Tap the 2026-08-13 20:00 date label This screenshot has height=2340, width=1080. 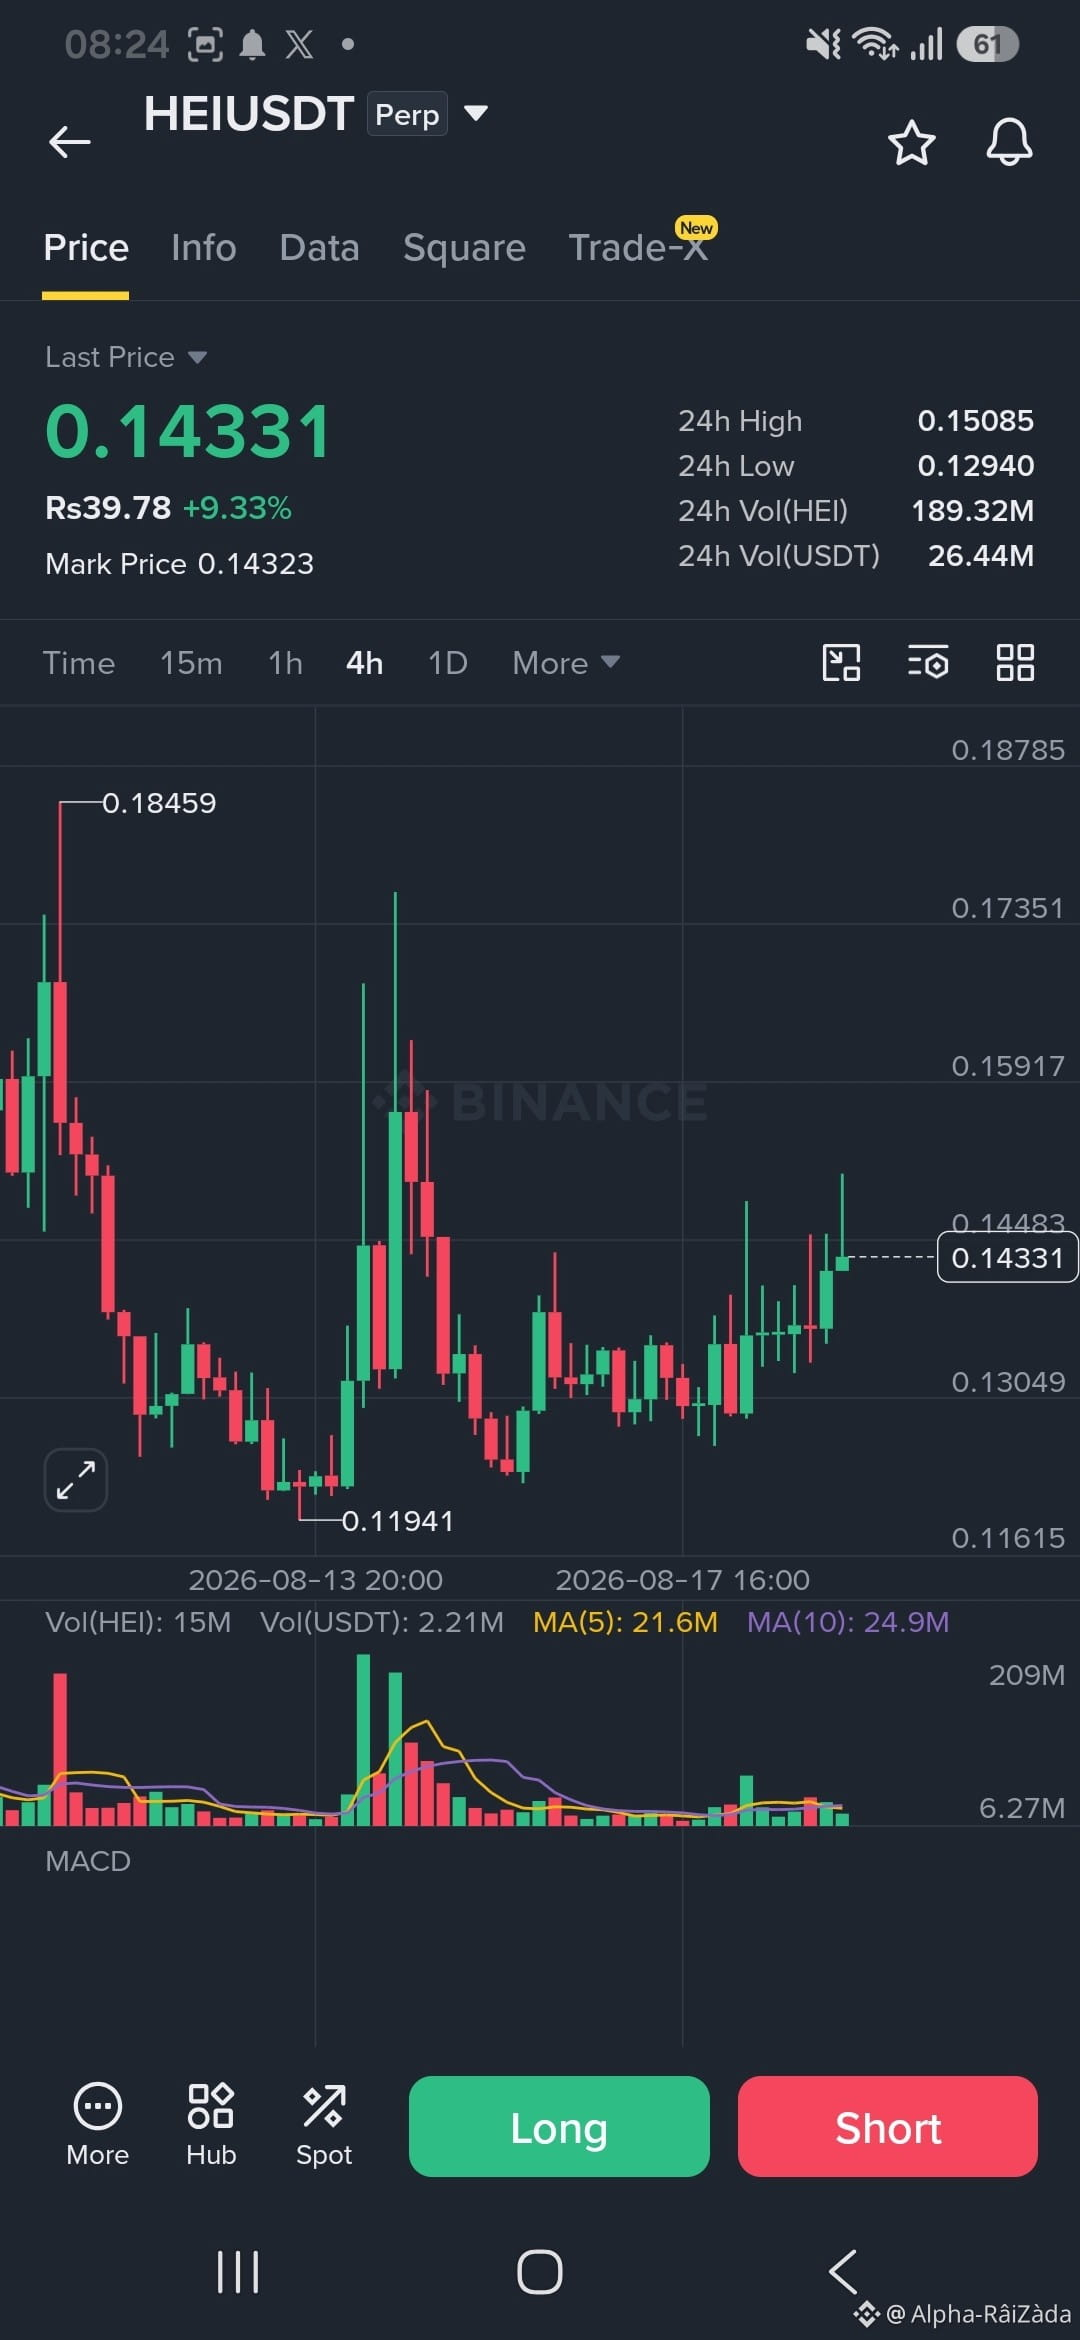point(316,1580)
